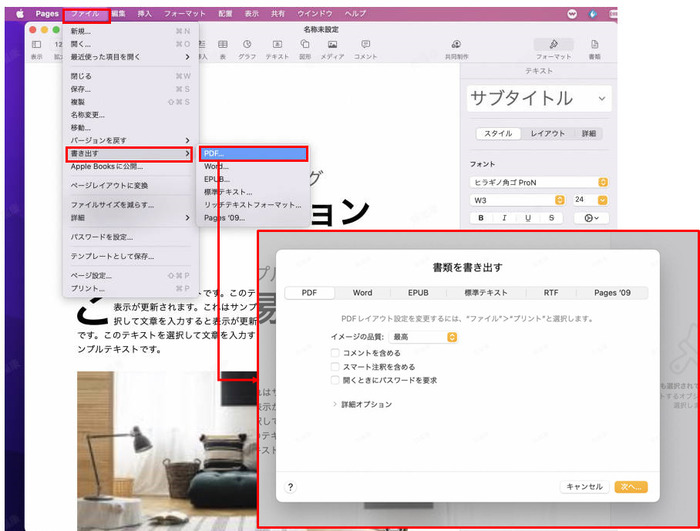700x531 pixels.
Task: Select the レイアウト segment in sidebar
Action: pos(548,134)
